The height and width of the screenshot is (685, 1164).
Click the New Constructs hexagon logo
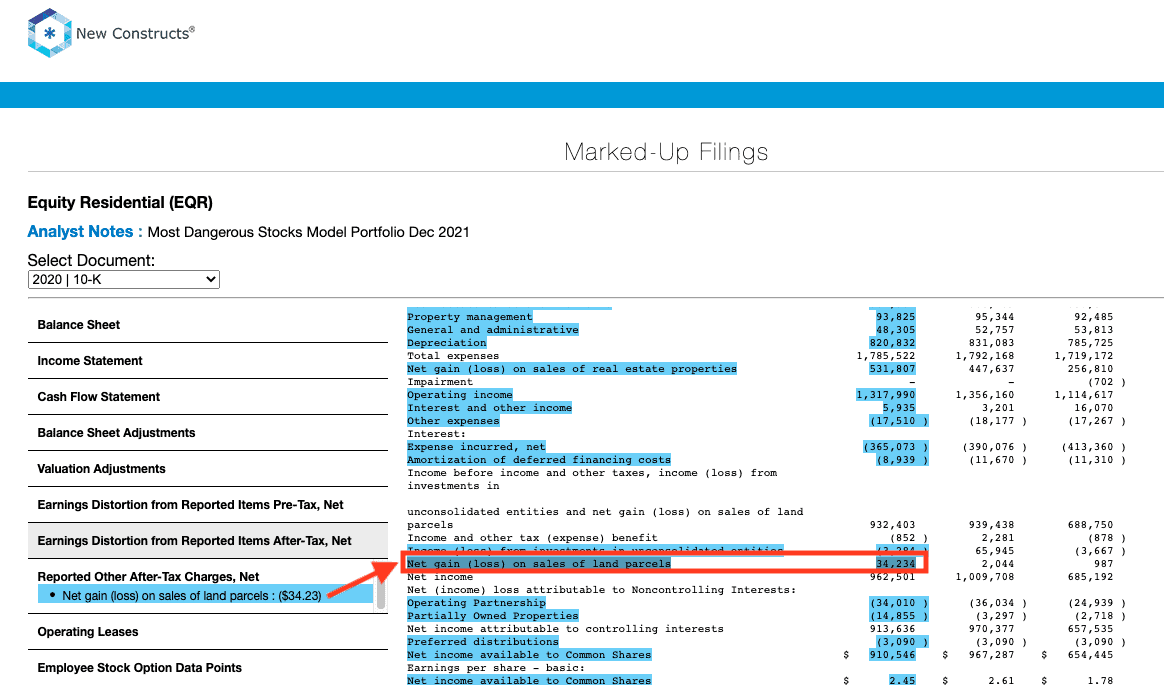click(x=49, y=33)
